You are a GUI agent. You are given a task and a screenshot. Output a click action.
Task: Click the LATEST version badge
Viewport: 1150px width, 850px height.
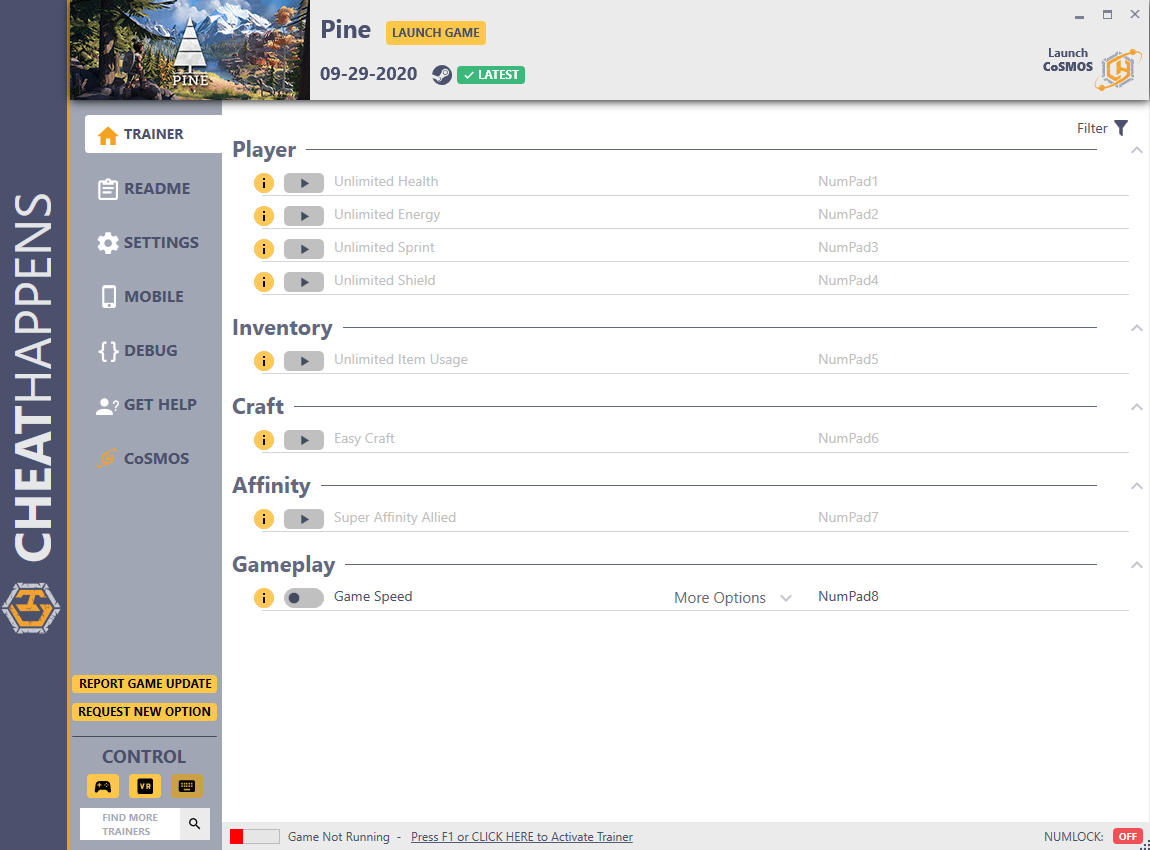click(x=491, y=75)
